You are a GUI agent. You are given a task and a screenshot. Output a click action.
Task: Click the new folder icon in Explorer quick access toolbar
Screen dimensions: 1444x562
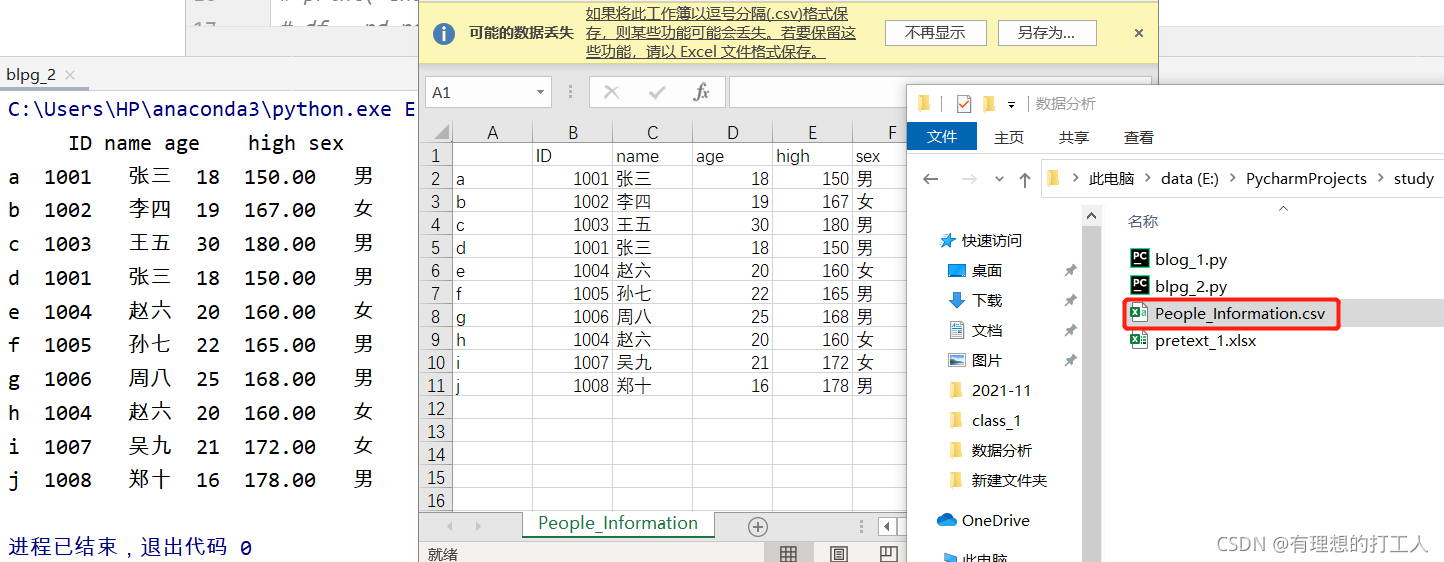coord(989,103)
